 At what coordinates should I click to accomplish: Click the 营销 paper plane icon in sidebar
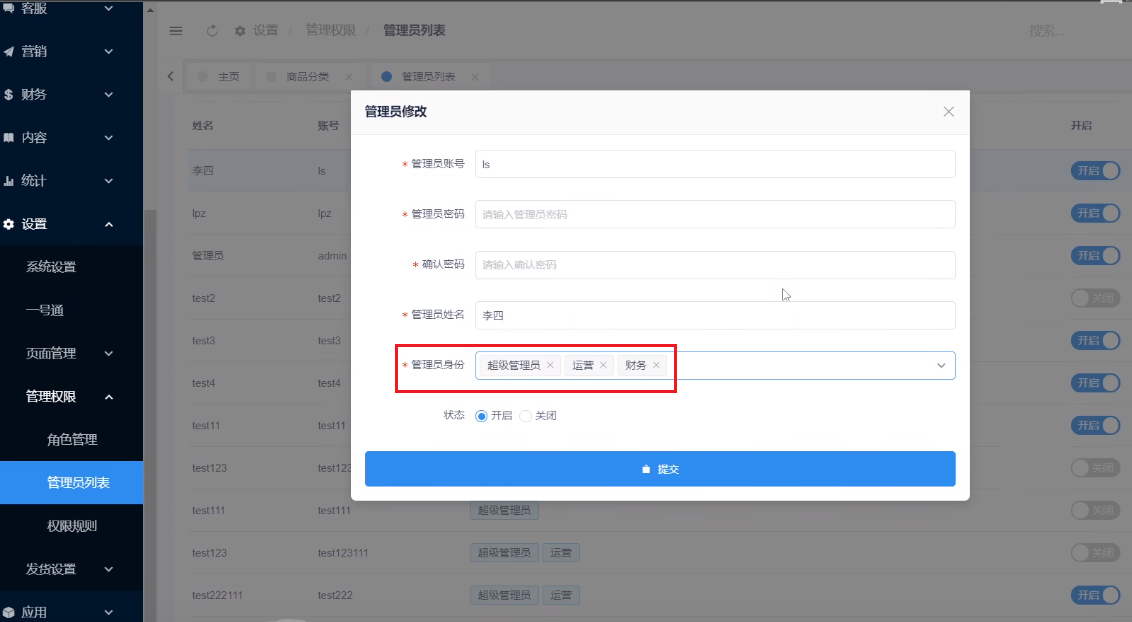point(9,51)
